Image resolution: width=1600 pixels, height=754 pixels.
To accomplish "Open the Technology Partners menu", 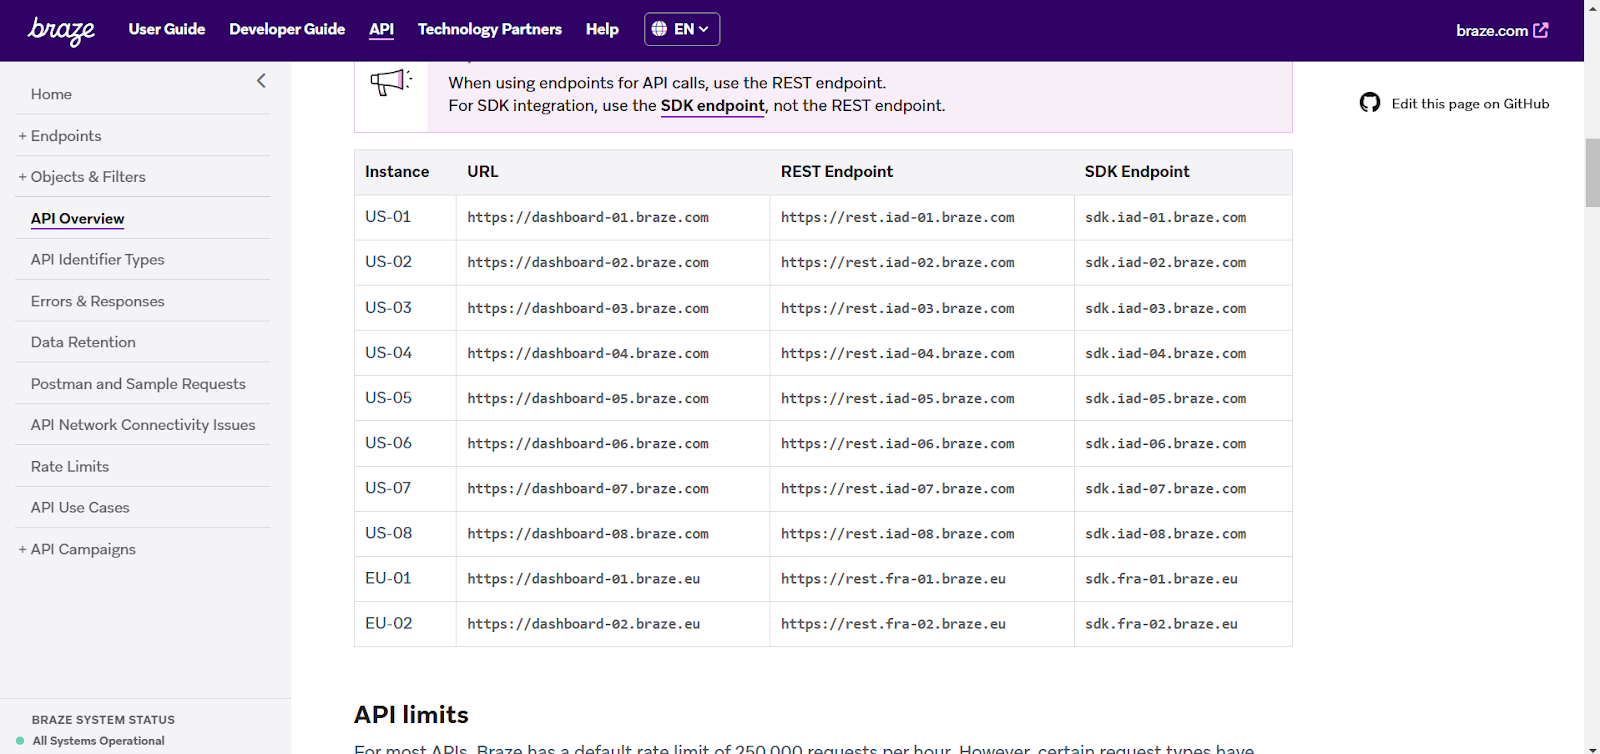I will tap(490, 29).
